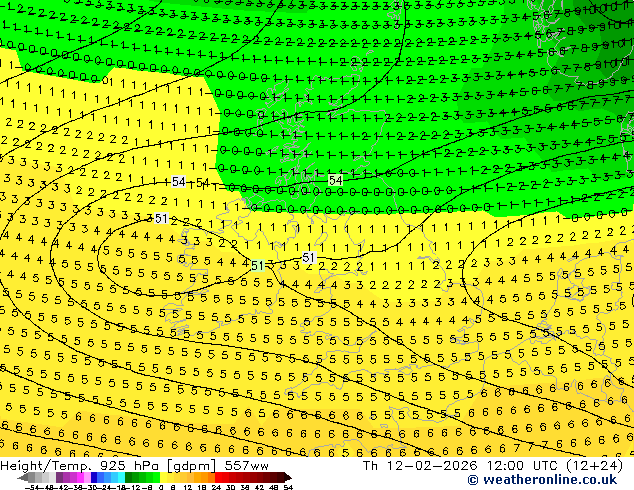Click the "18" label under the color legend
The image size is (634, 490).
click(202, 487)
